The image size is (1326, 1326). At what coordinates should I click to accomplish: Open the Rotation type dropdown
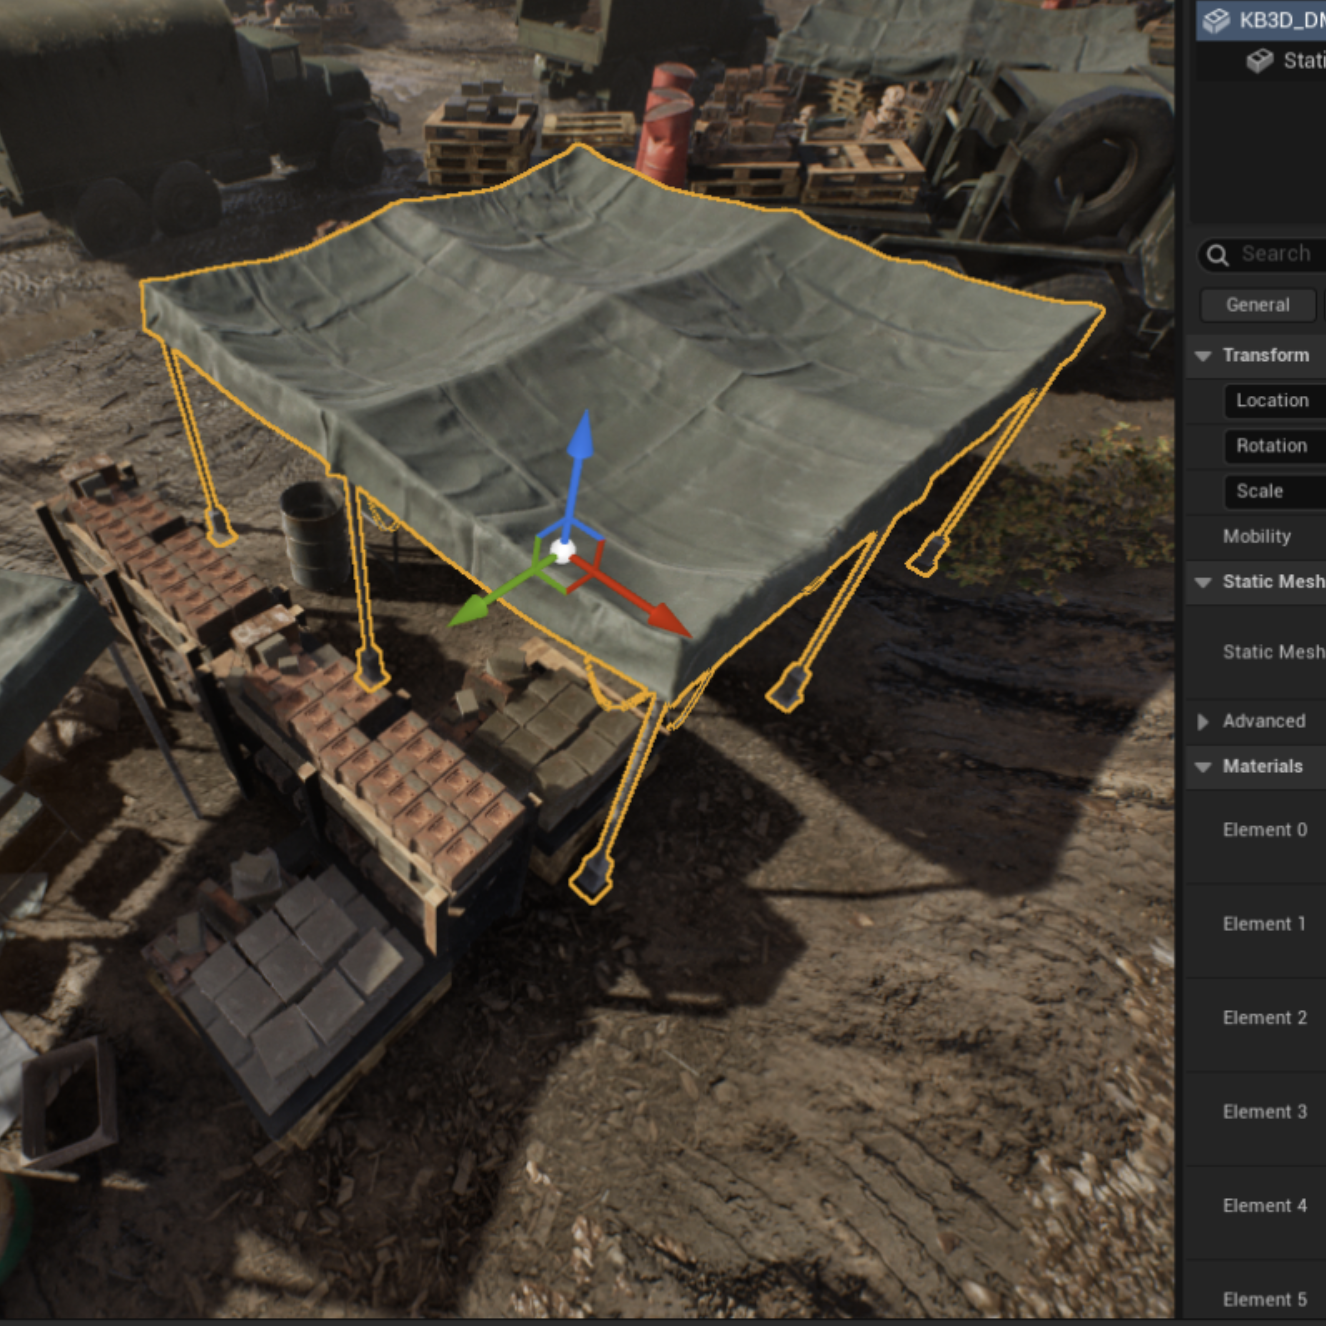point(1274,446)
